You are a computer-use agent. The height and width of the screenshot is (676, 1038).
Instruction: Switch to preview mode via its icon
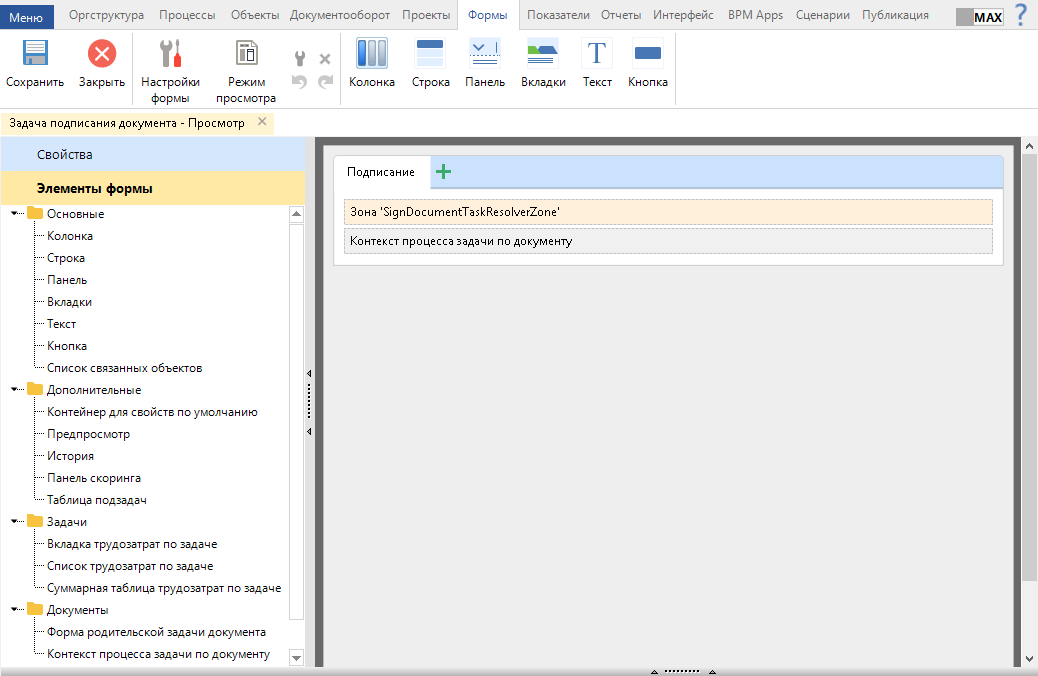tap(246, 55)
